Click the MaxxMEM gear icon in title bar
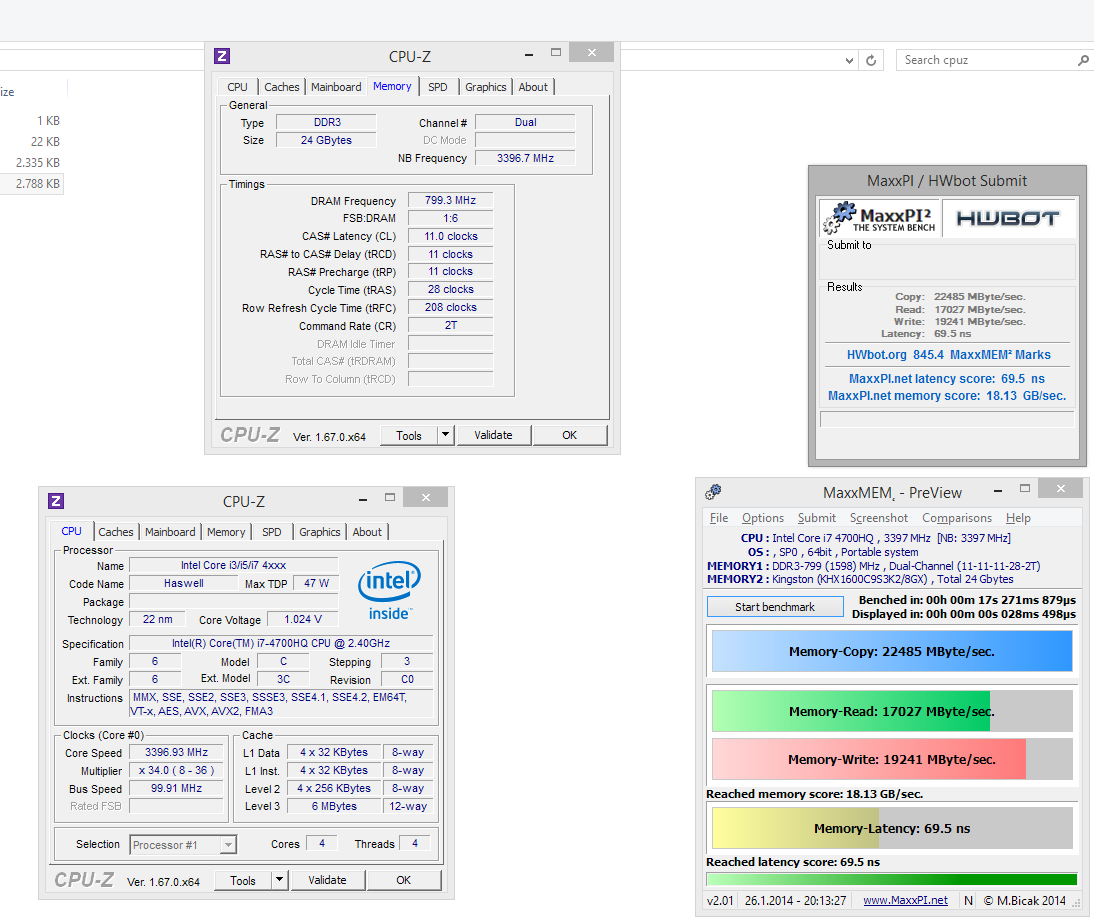 [713, 492]
